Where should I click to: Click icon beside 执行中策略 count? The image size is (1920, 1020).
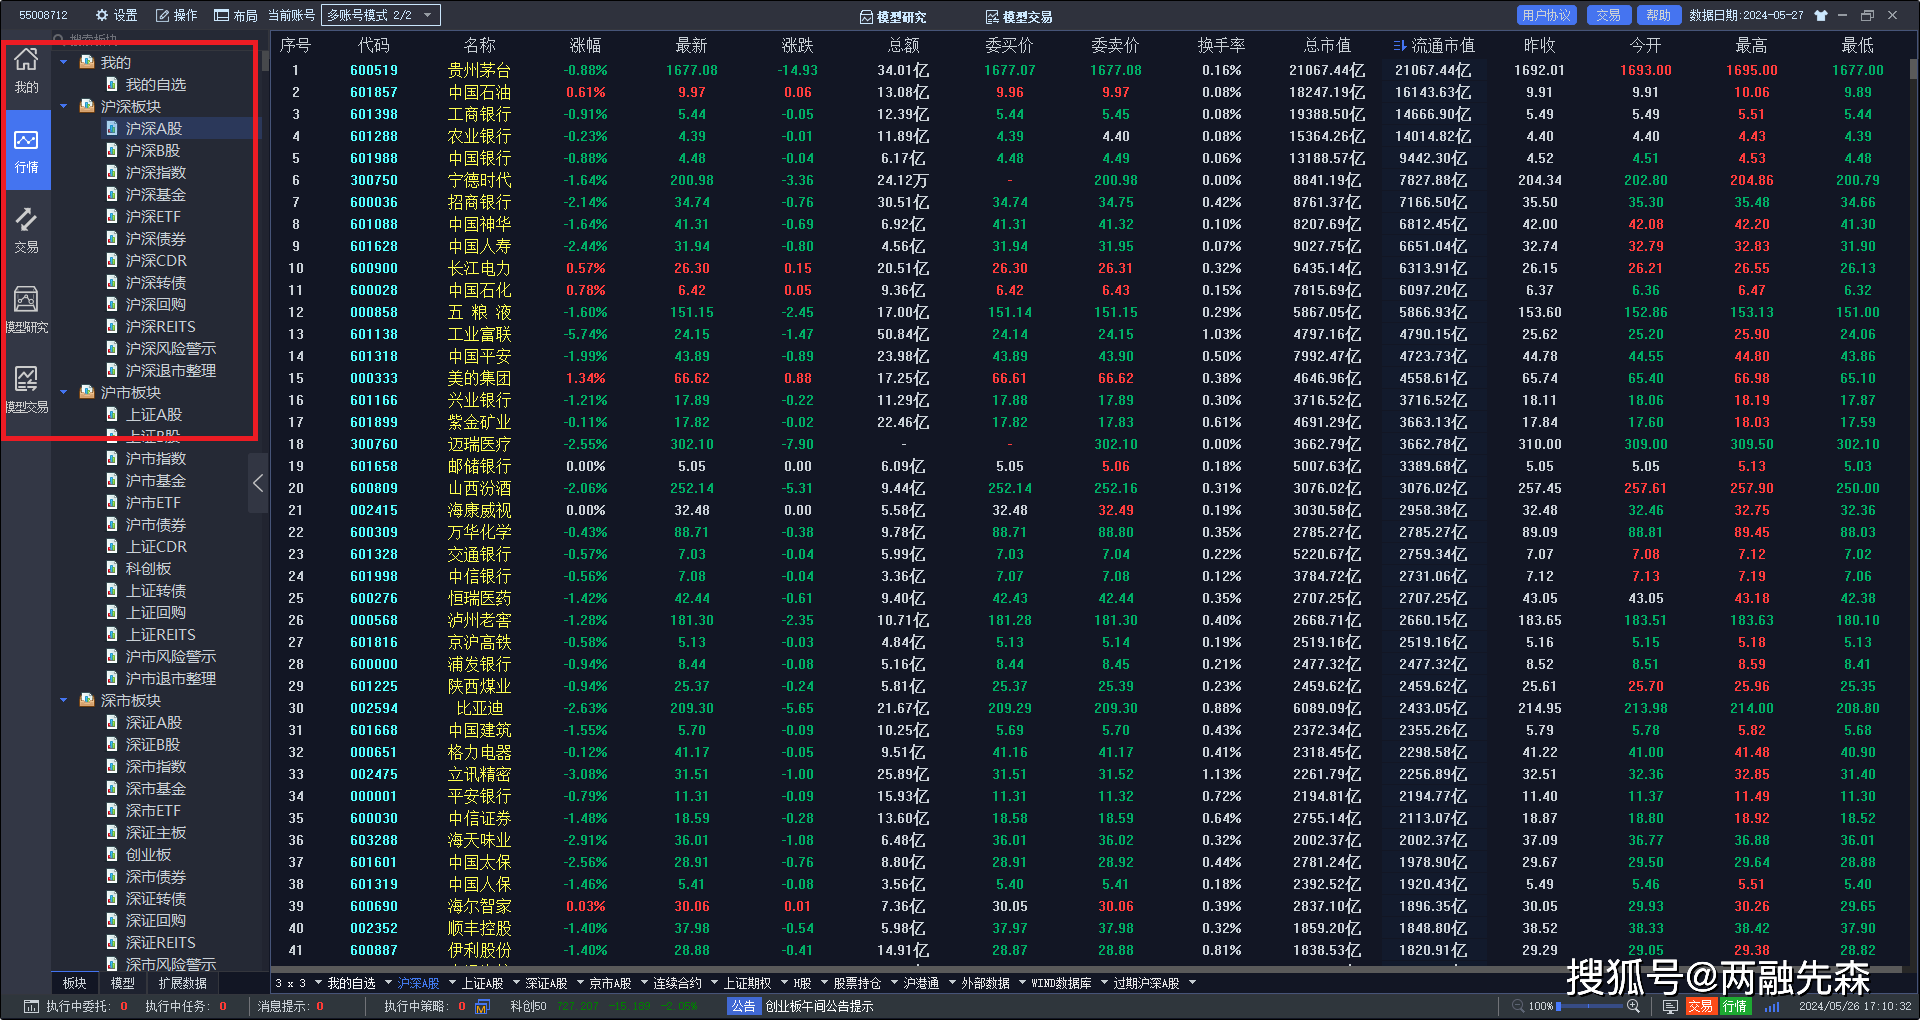(x=482, y=1006)
